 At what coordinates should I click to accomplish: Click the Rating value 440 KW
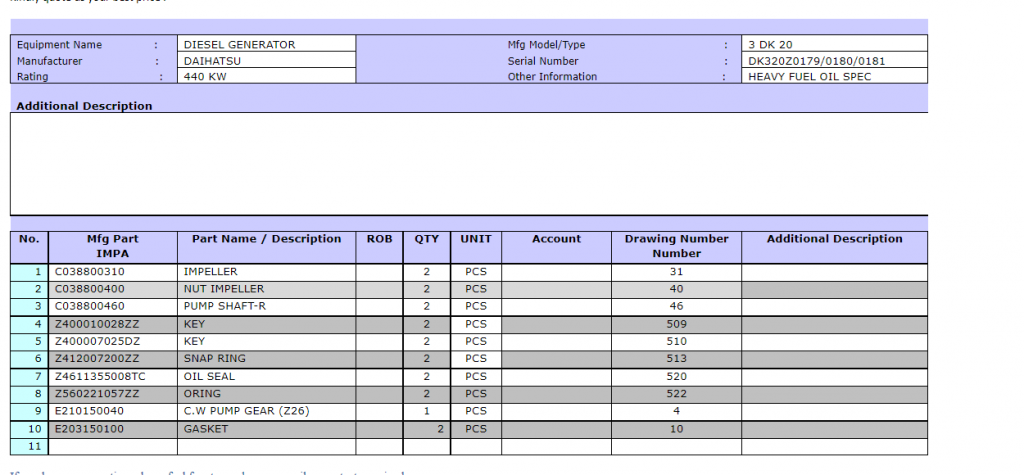[267, 76]
